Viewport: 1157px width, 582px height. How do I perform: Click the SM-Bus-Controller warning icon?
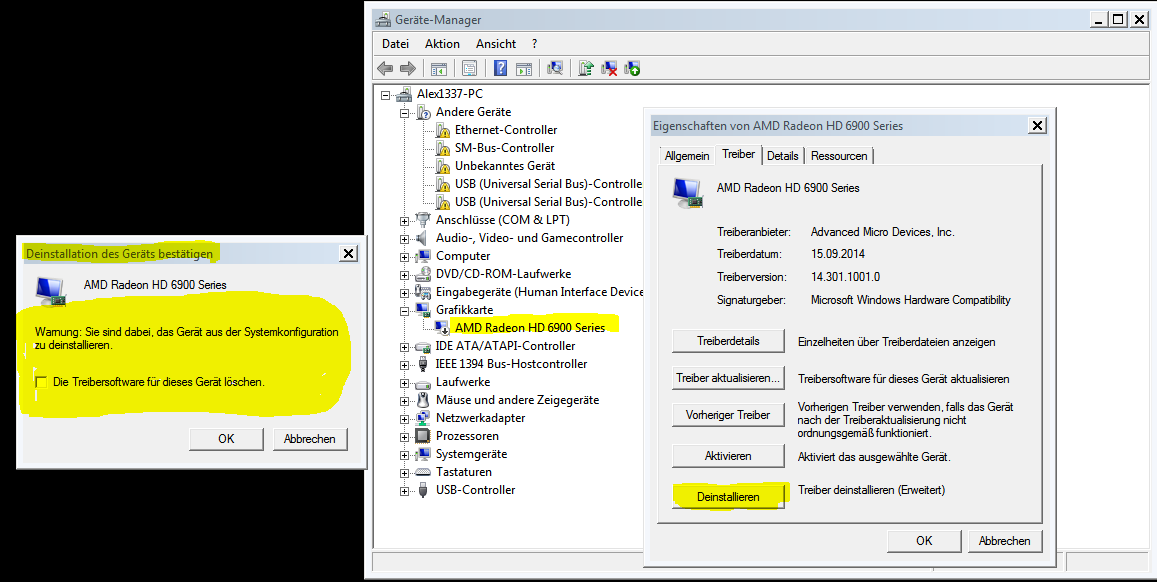443,148
